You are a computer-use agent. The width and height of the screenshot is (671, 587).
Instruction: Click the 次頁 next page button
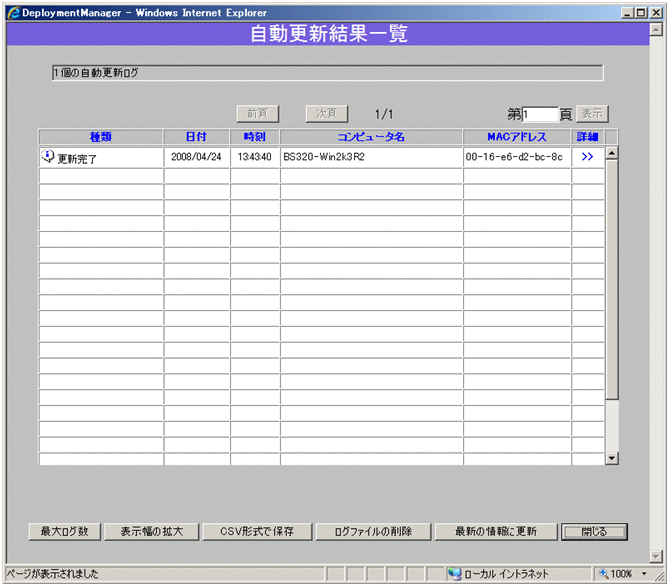tap(327, 114)
